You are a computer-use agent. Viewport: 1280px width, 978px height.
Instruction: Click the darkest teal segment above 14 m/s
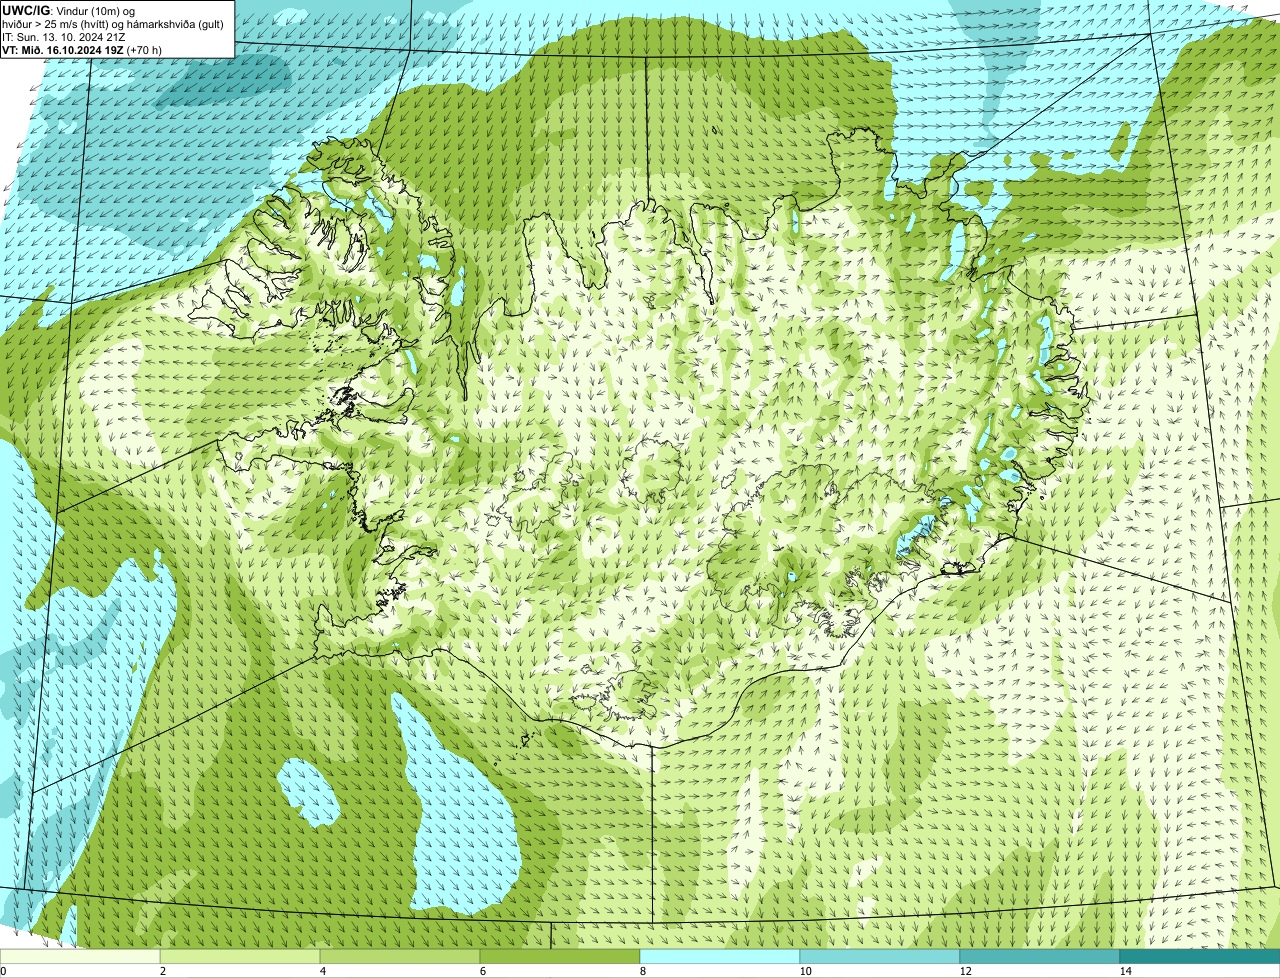1200,956
